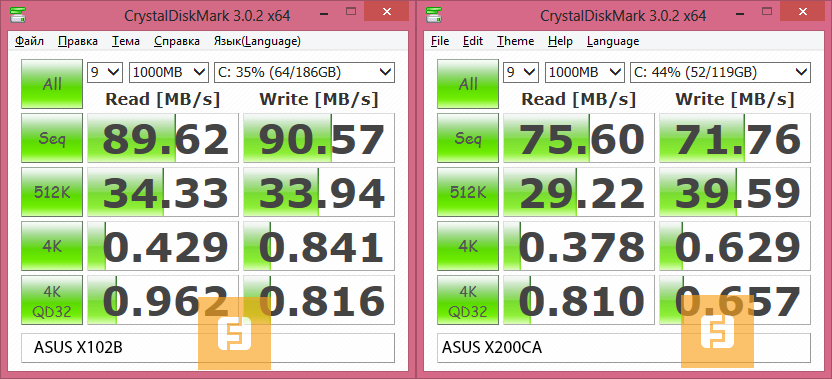Click CrystalDiskMark app icon in left title bar
This screenshot has height=379, width=832.
pos(19,16)
